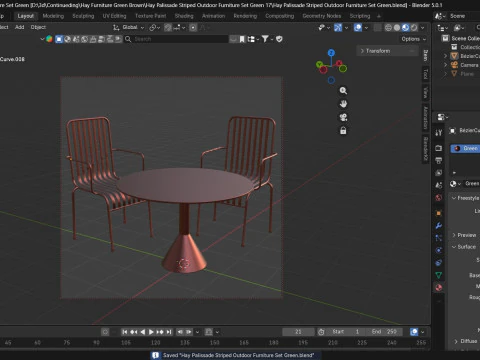The height and width of the screenshot is (360, 480).
Task: Select the Green material slot
Action: 465,148
